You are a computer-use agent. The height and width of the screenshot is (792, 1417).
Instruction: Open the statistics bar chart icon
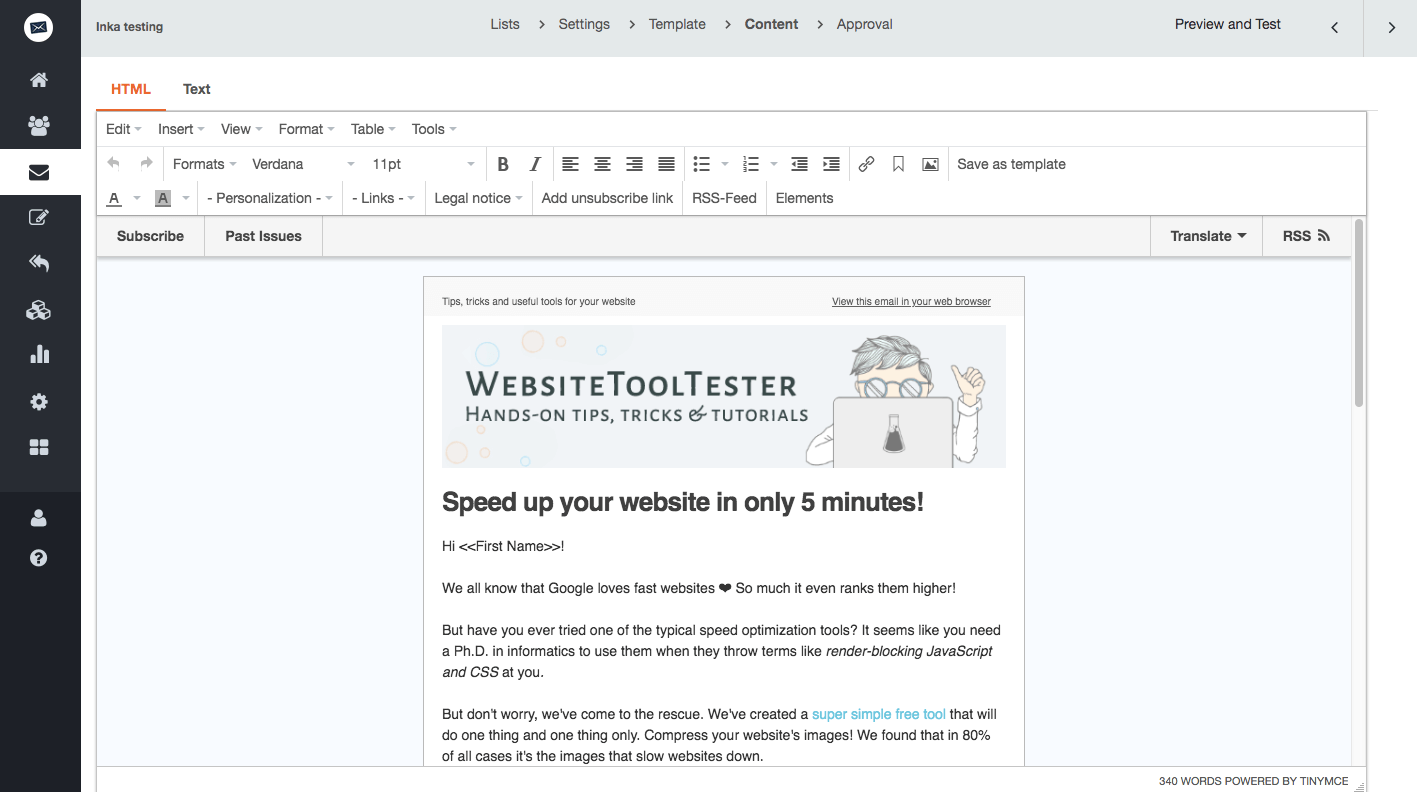(39, 355)
